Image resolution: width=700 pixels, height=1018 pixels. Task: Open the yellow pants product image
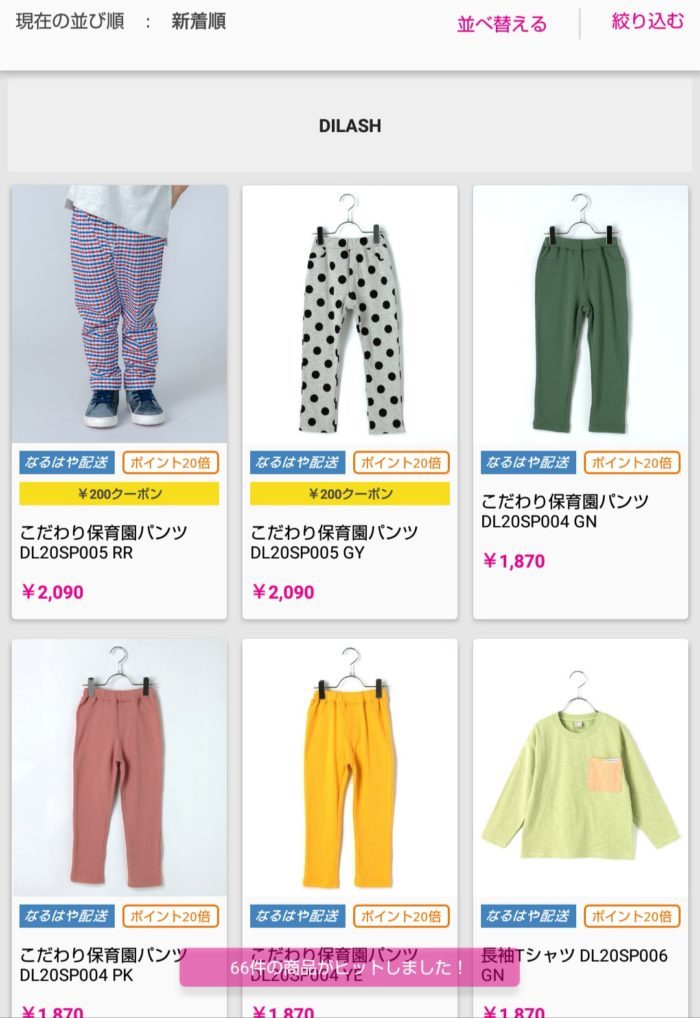pyautogui.click(x=350, y=767)
